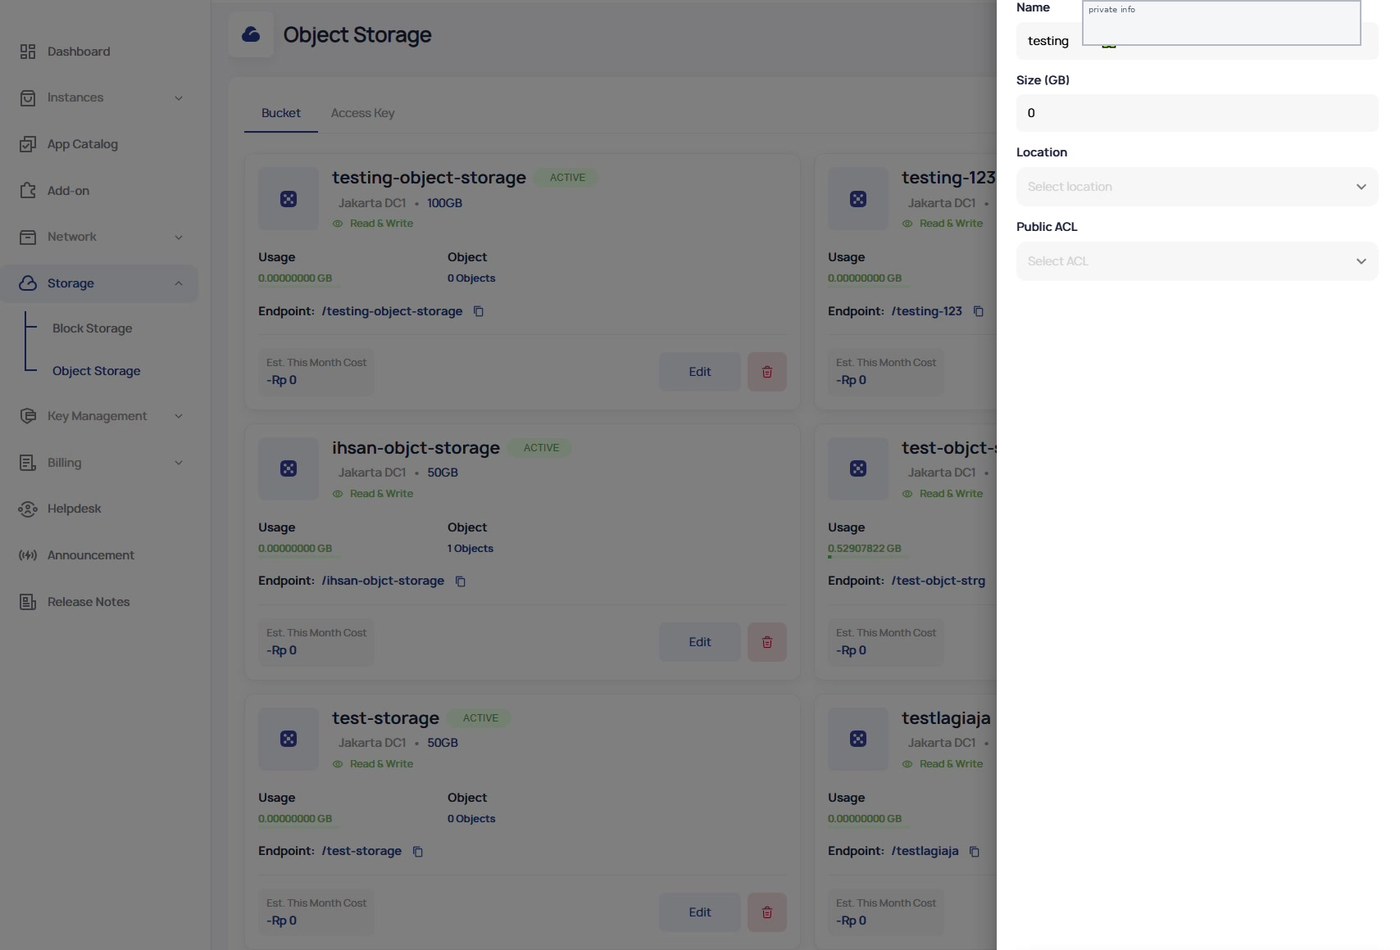
Task: Delete the testing-object-storage bucket
Action: tap(767, 372)
